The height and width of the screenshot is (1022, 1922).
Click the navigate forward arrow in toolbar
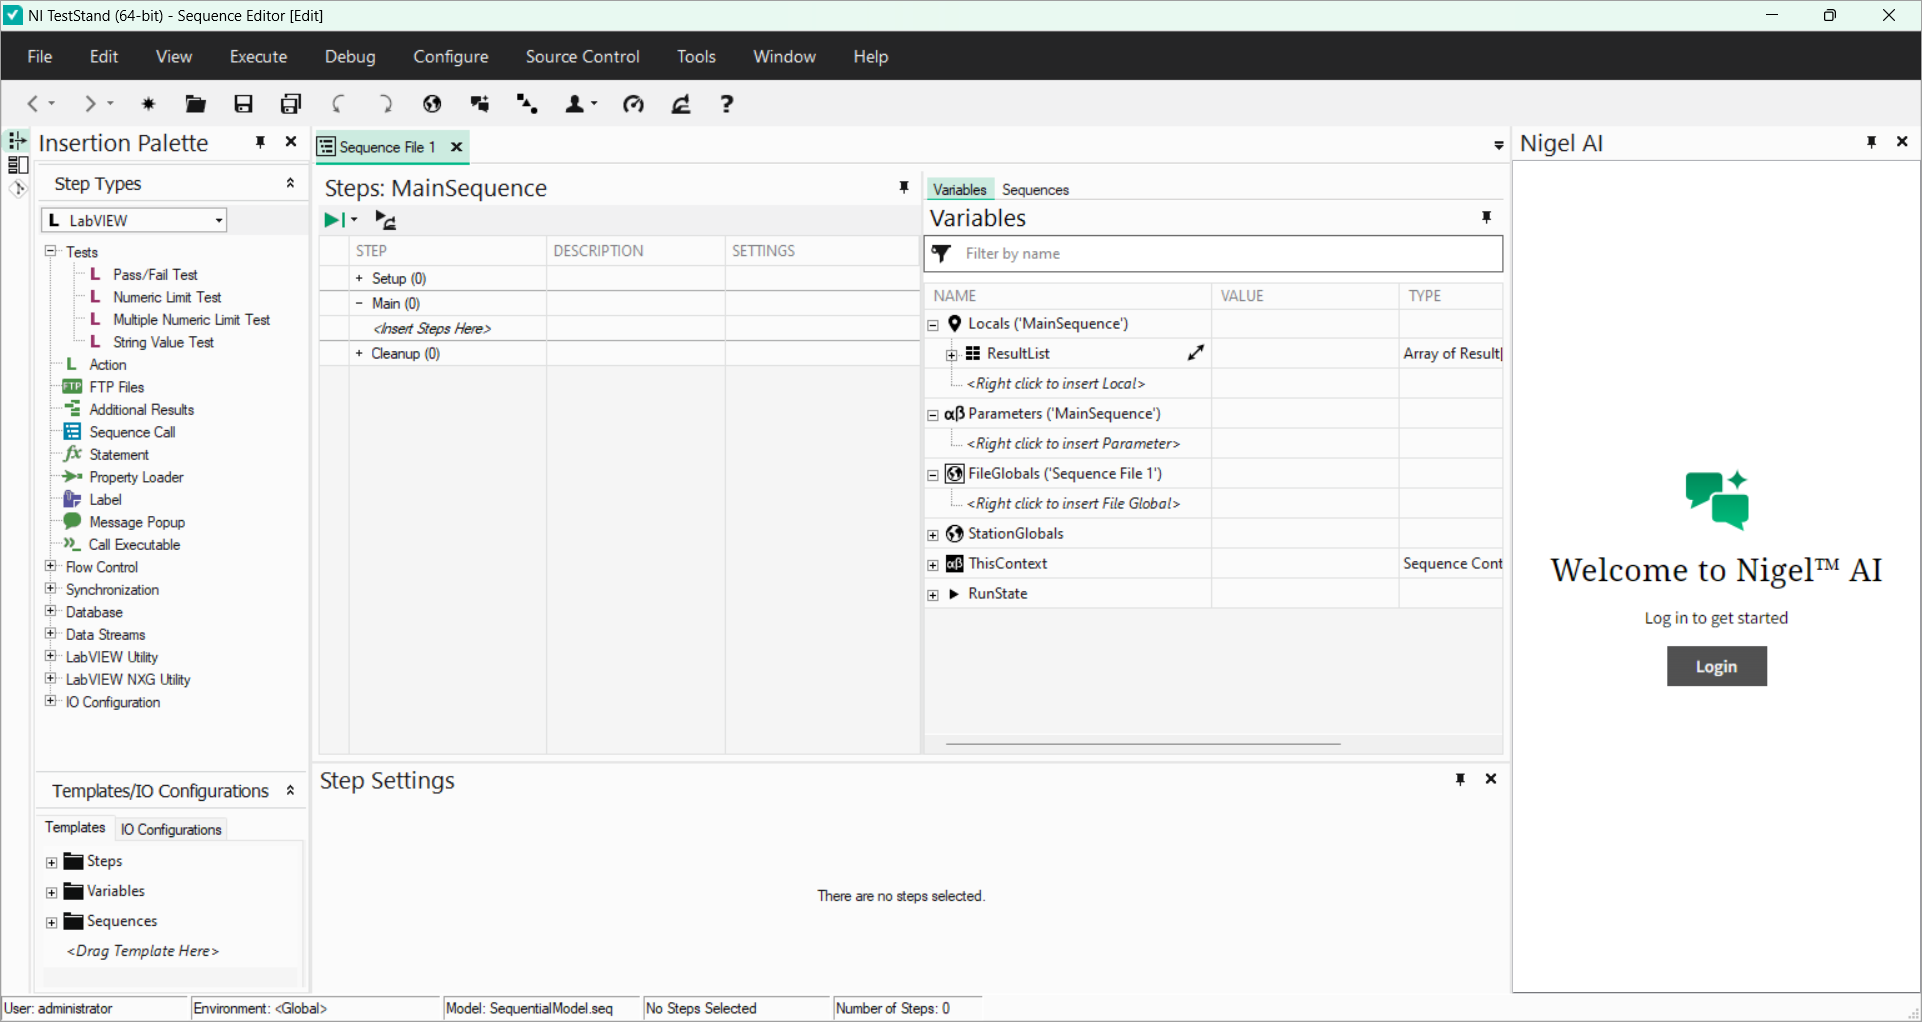click(x=91, y=104)
